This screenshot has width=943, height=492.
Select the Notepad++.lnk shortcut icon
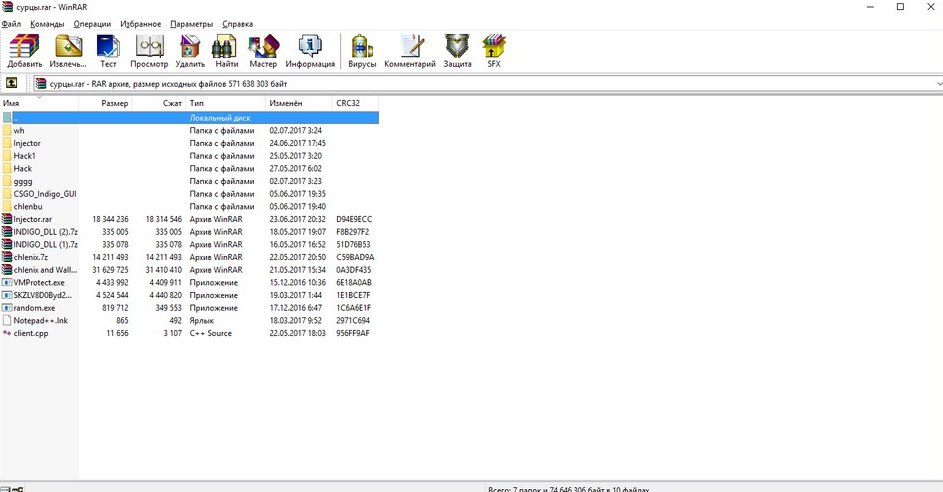point(7,320)
